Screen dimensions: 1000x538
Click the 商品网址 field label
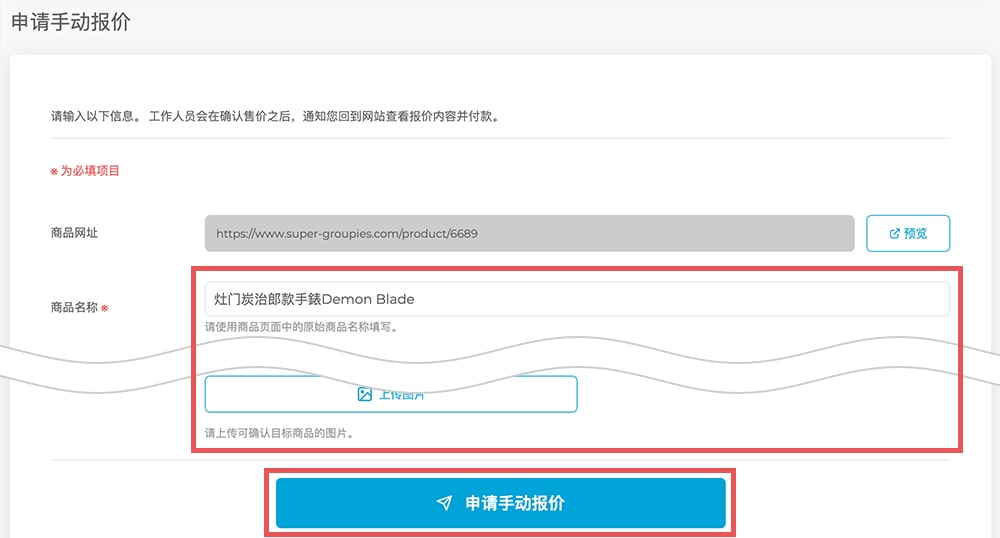(x=75, y=233)
